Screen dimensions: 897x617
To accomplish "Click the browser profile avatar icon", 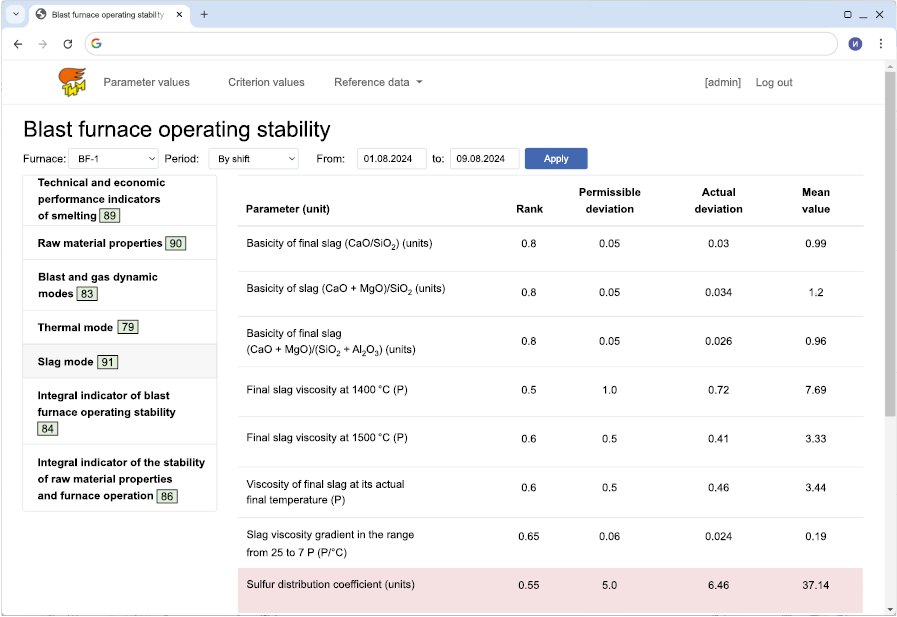I will click(855, 44).
